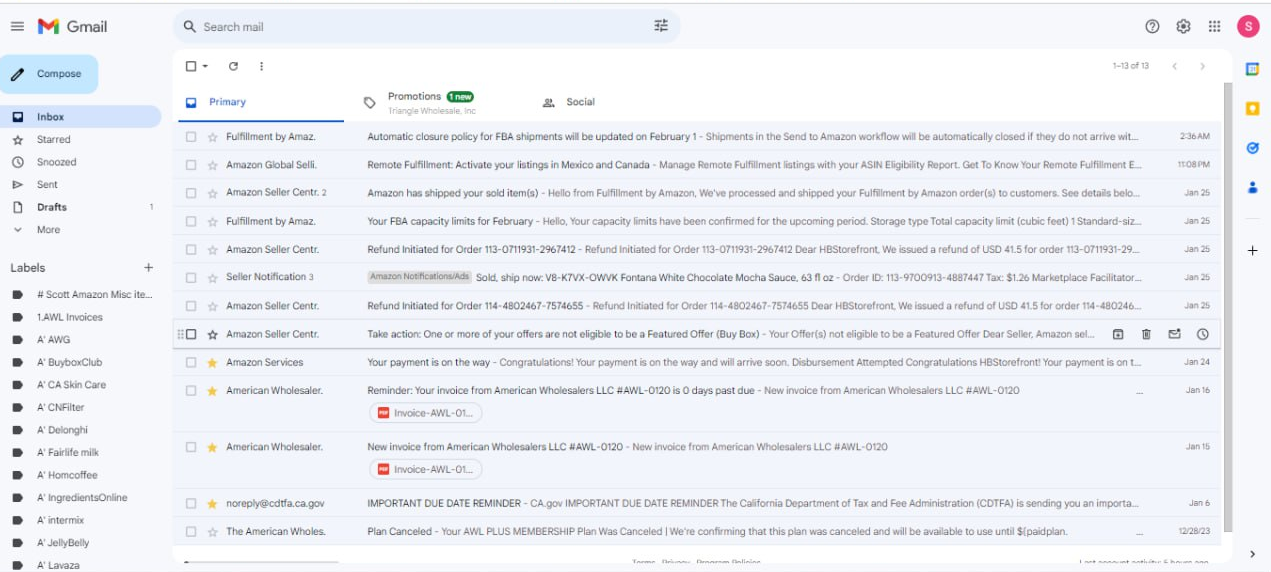Star the Seller Notification email
The image size is (1271, 572).
(x=212, y=278)
